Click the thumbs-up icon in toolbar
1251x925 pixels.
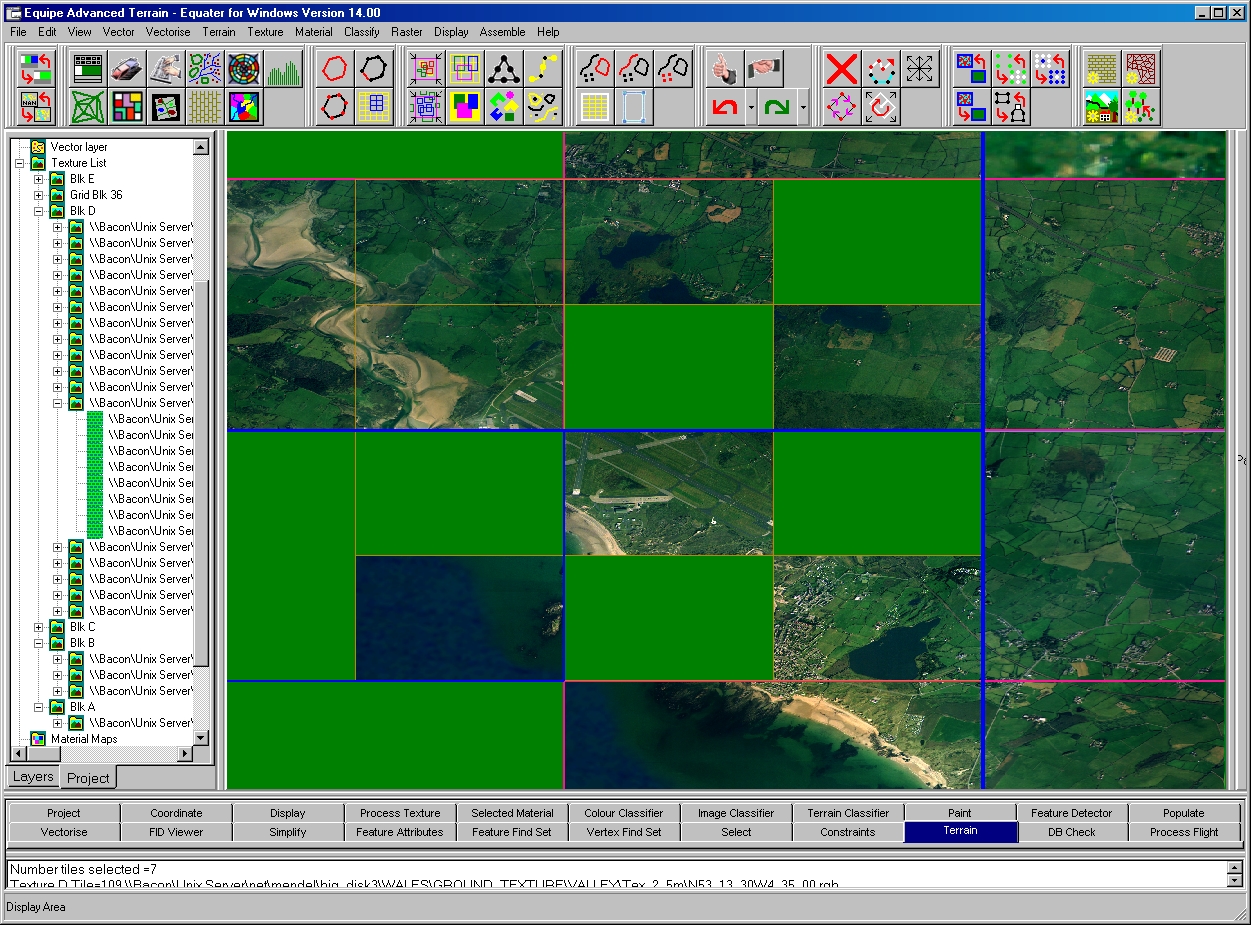click(722, 69)
